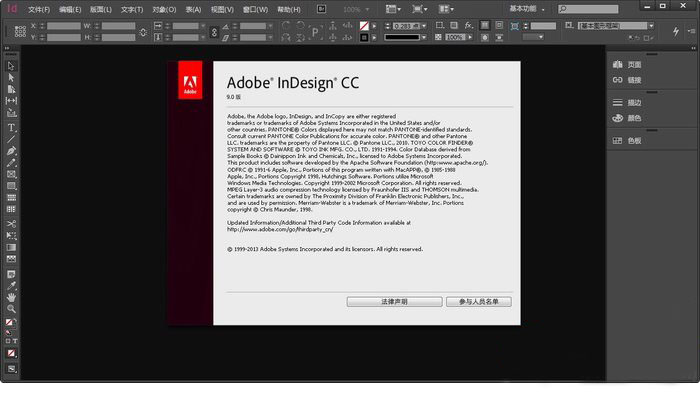Viewport: 700px width, 394px height.
Task: Click the stroke swatch in the control bar
Action: pos(364,38)
